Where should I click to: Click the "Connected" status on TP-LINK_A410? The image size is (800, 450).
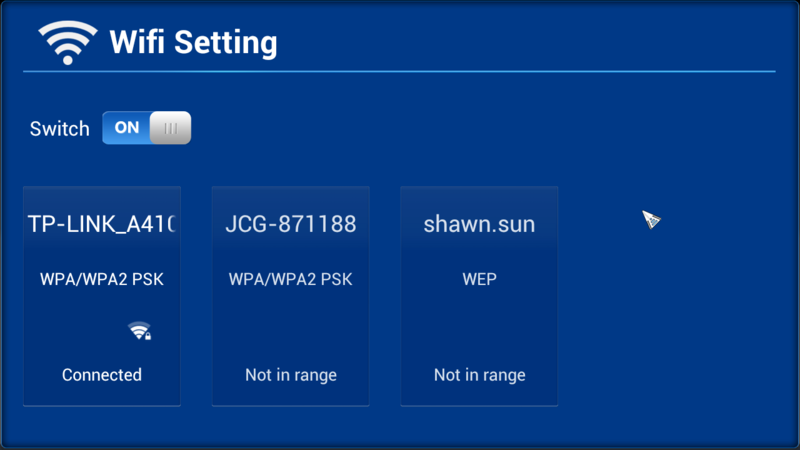(102, 375)
